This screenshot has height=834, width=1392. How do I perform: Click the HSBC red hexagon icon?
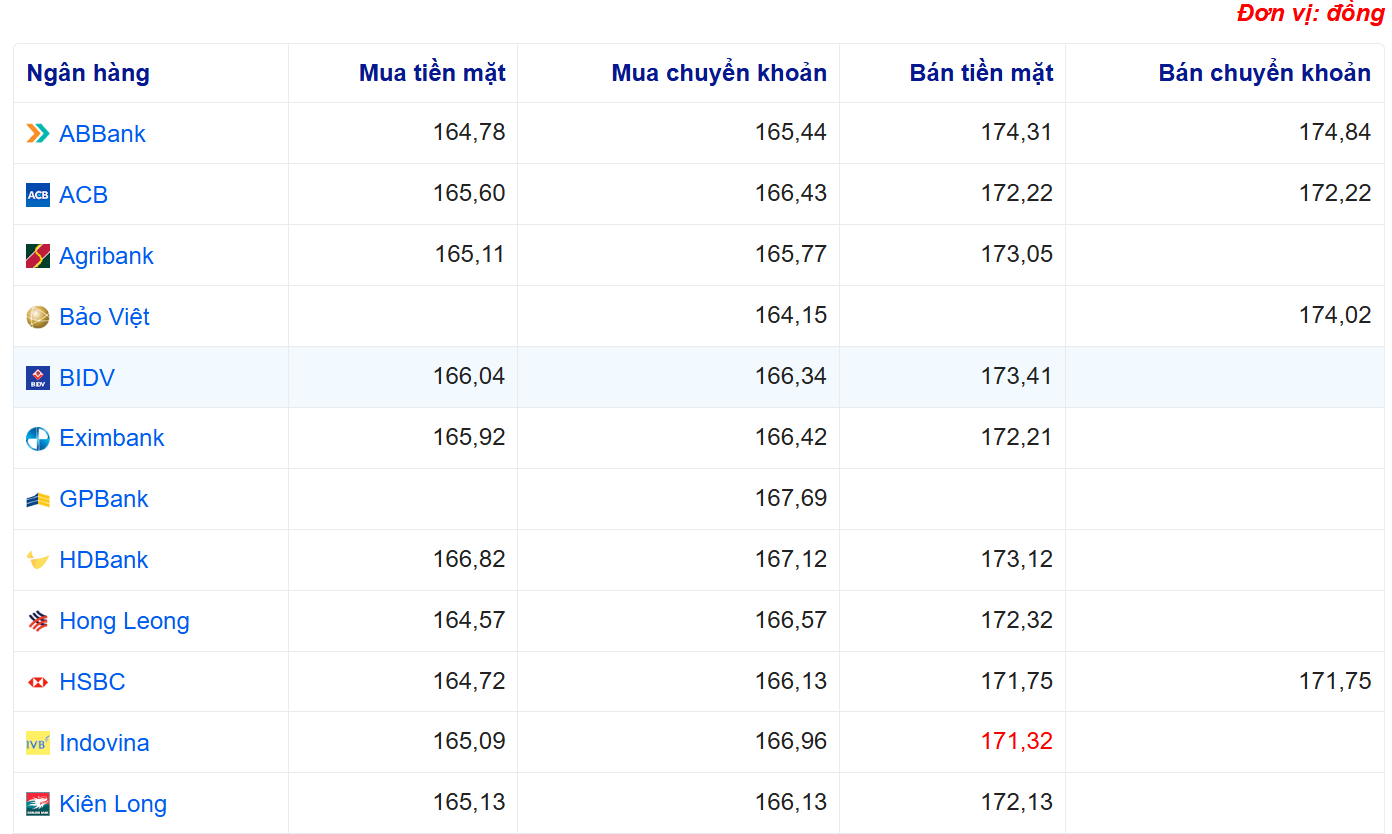click(38, 682)
